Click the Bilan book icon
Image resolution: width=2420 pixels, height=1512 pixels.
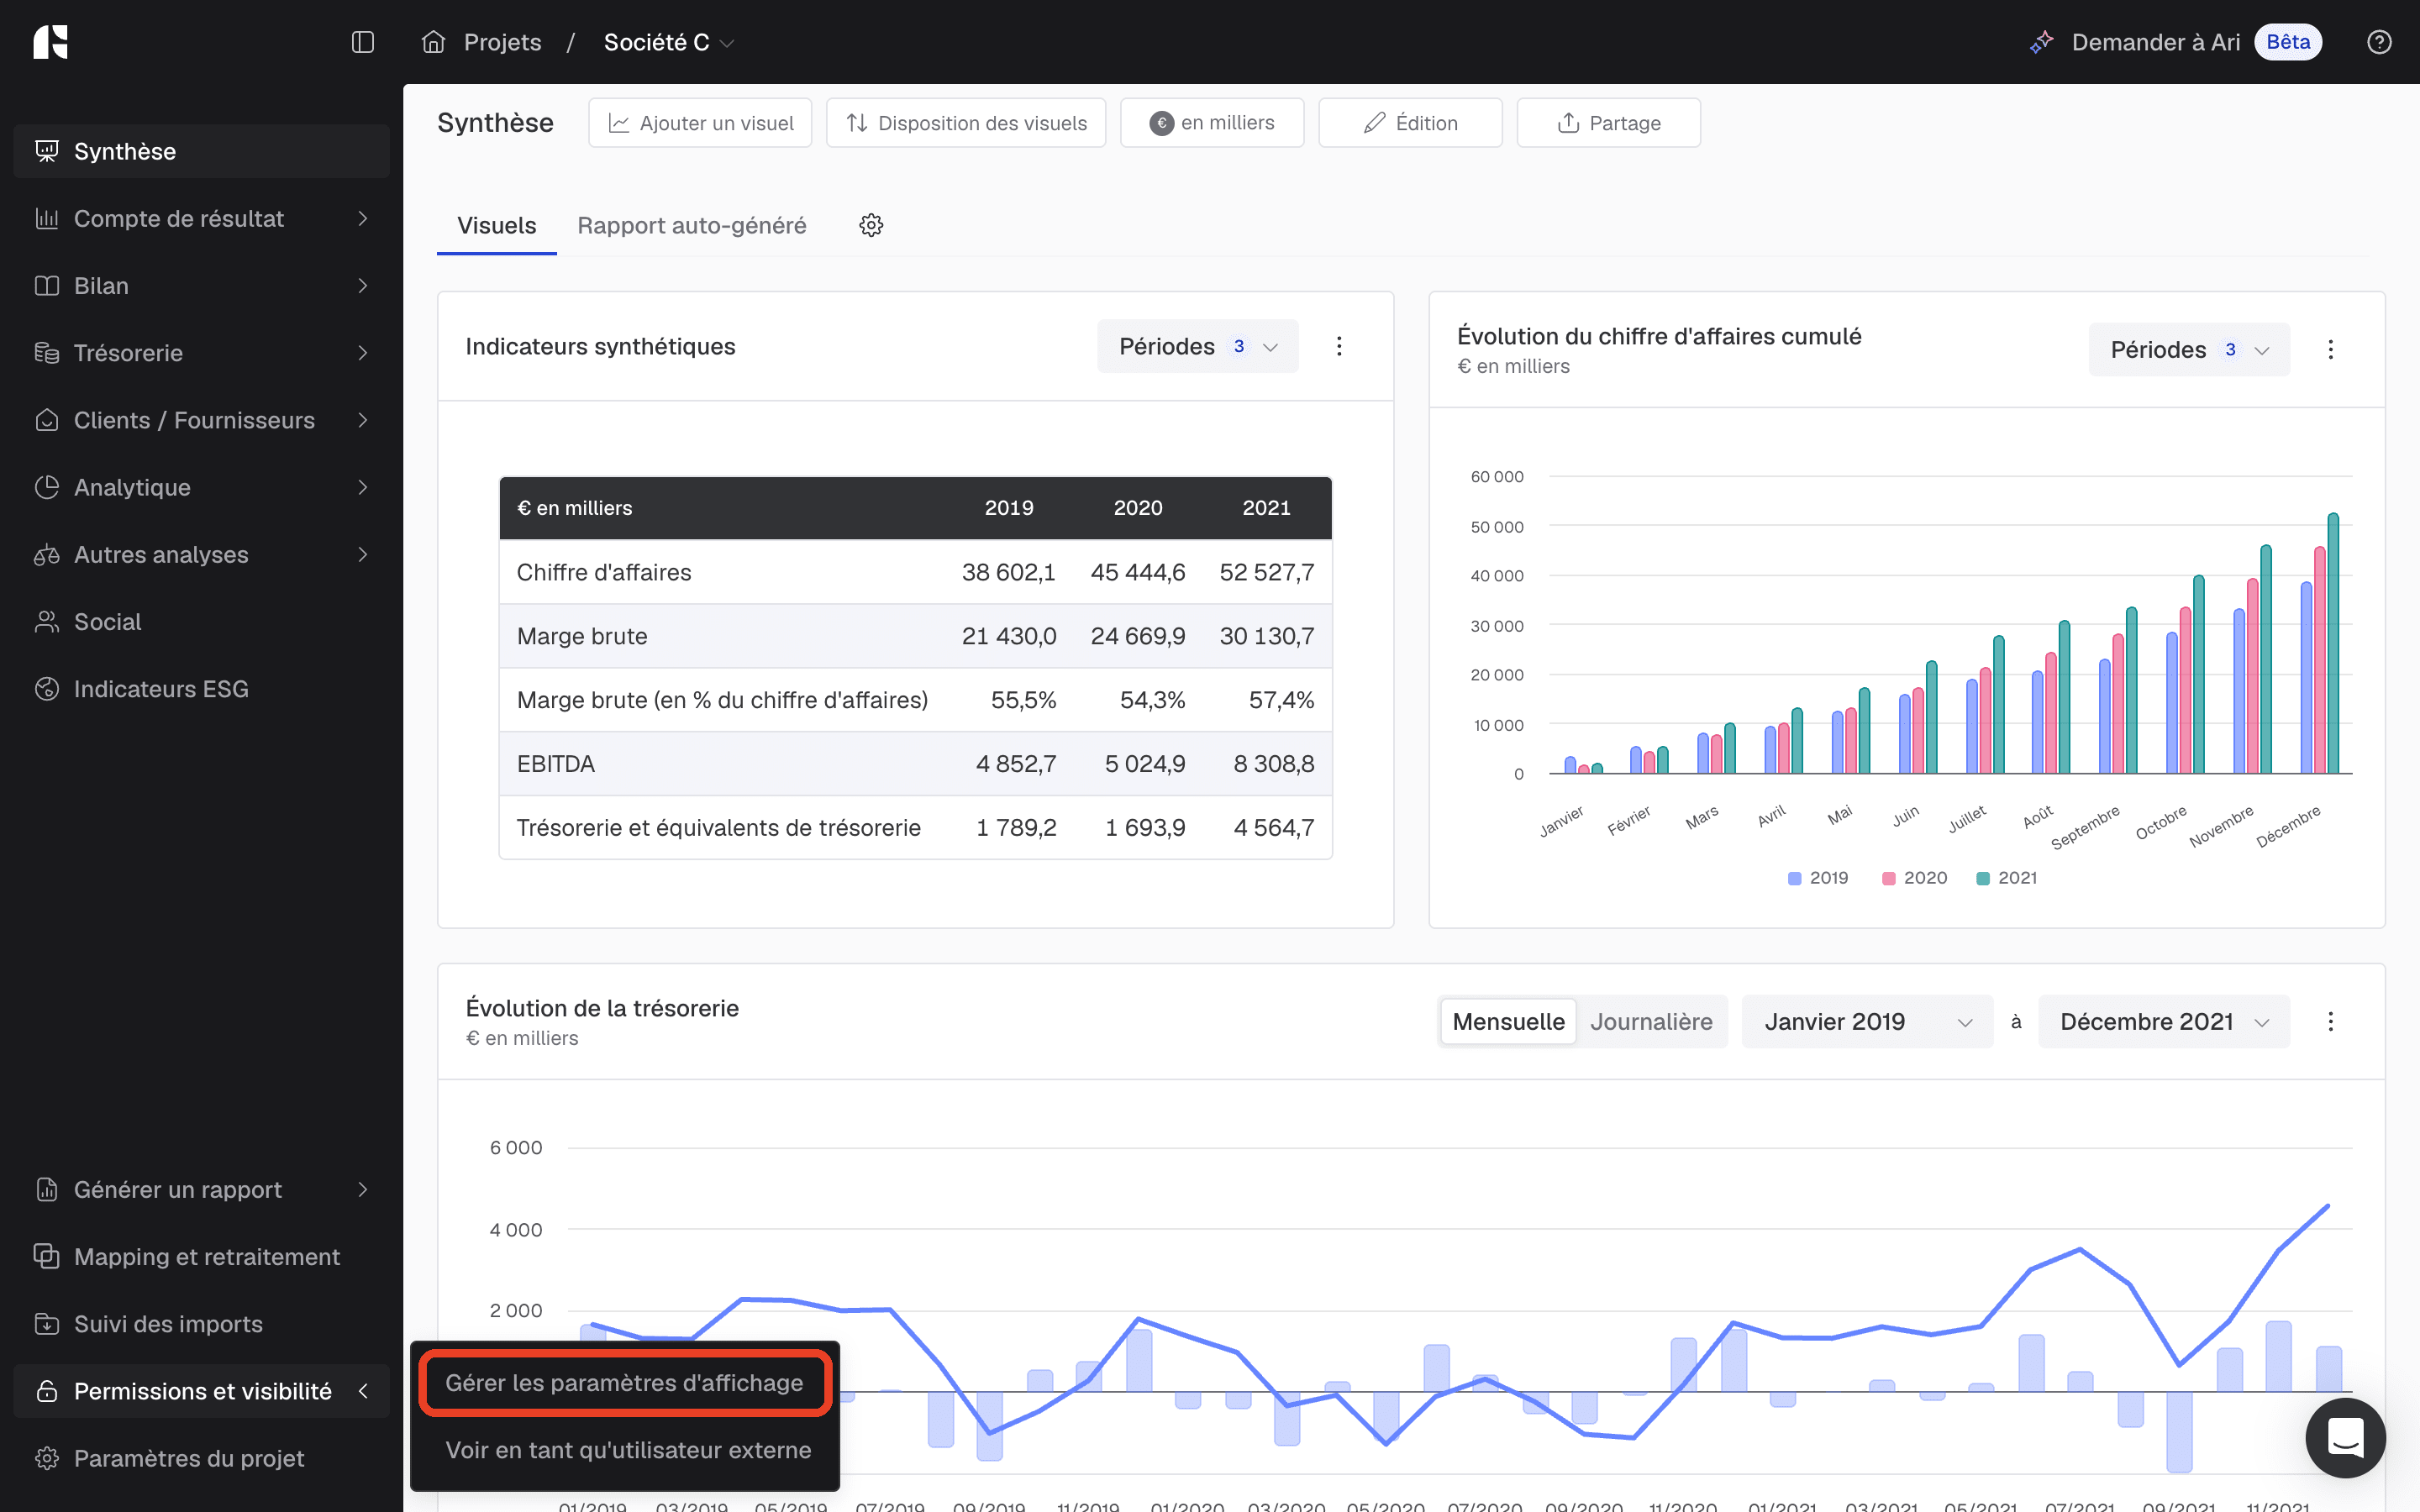47,286
